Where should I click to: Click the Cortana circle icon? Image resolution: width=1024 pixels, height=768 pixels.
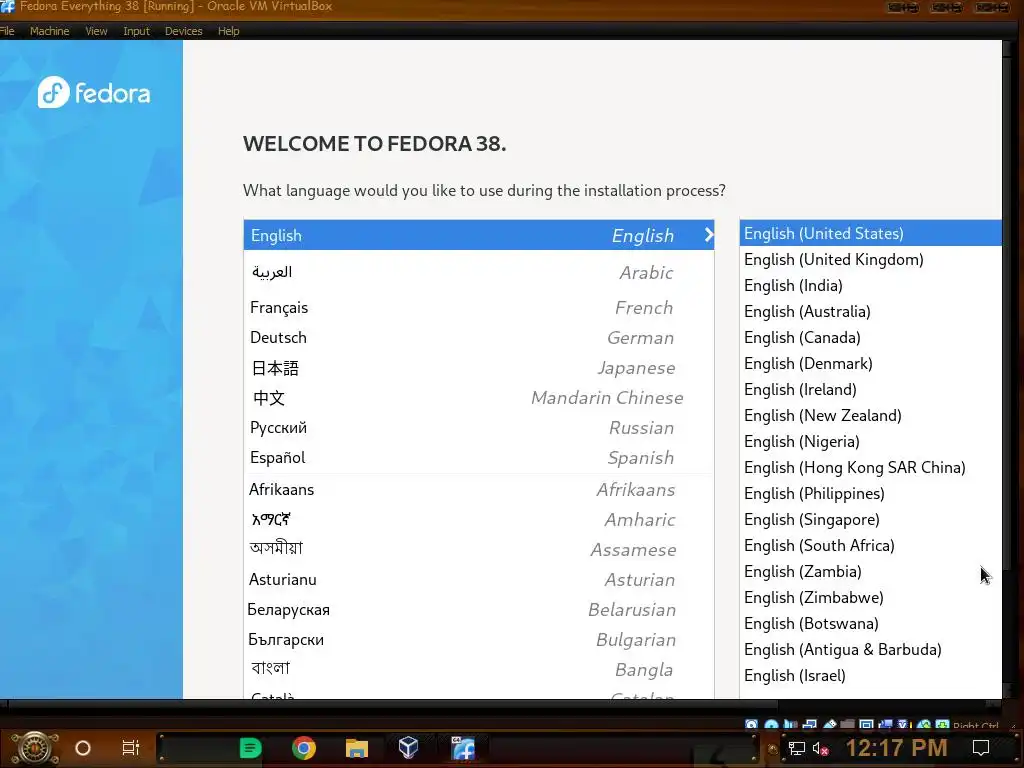83,748
